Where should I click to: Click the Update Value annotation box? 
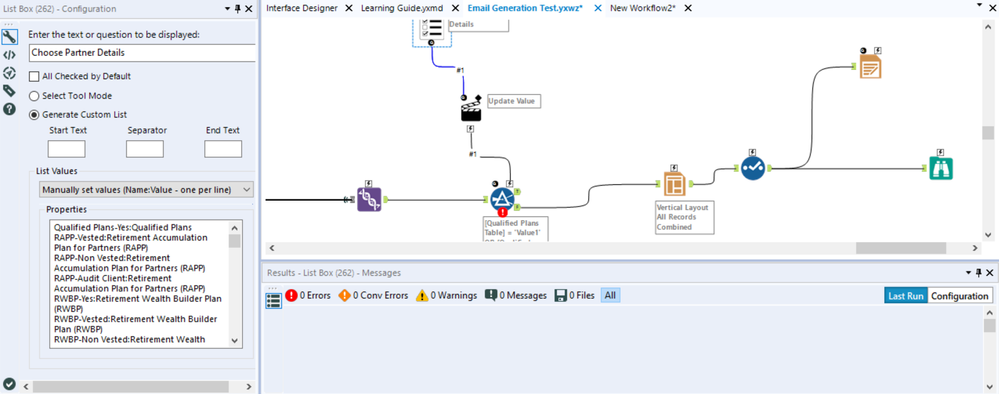(514, 101)
